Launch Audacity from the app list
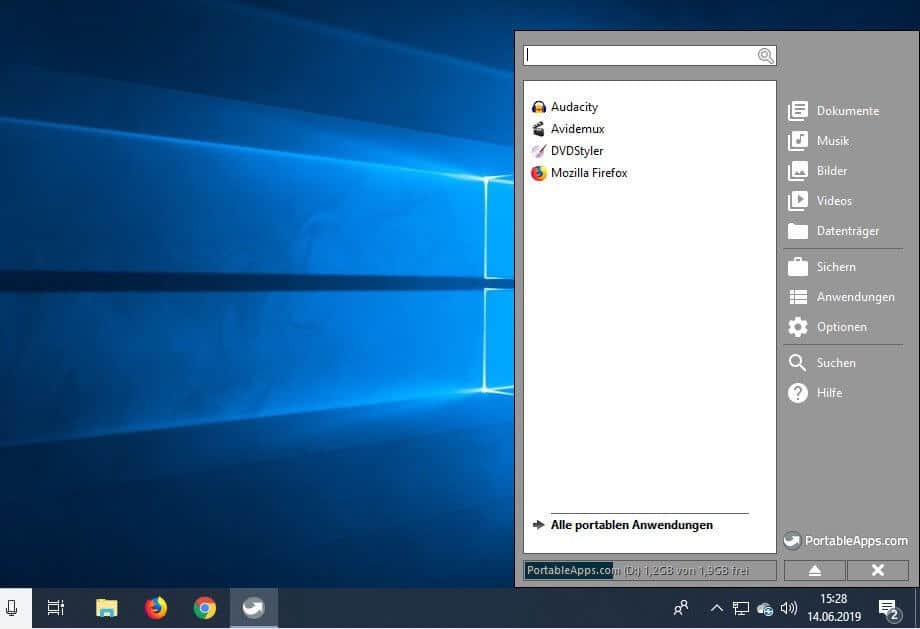The width and height of the screenshot is (920, 629). click(573, 107)
